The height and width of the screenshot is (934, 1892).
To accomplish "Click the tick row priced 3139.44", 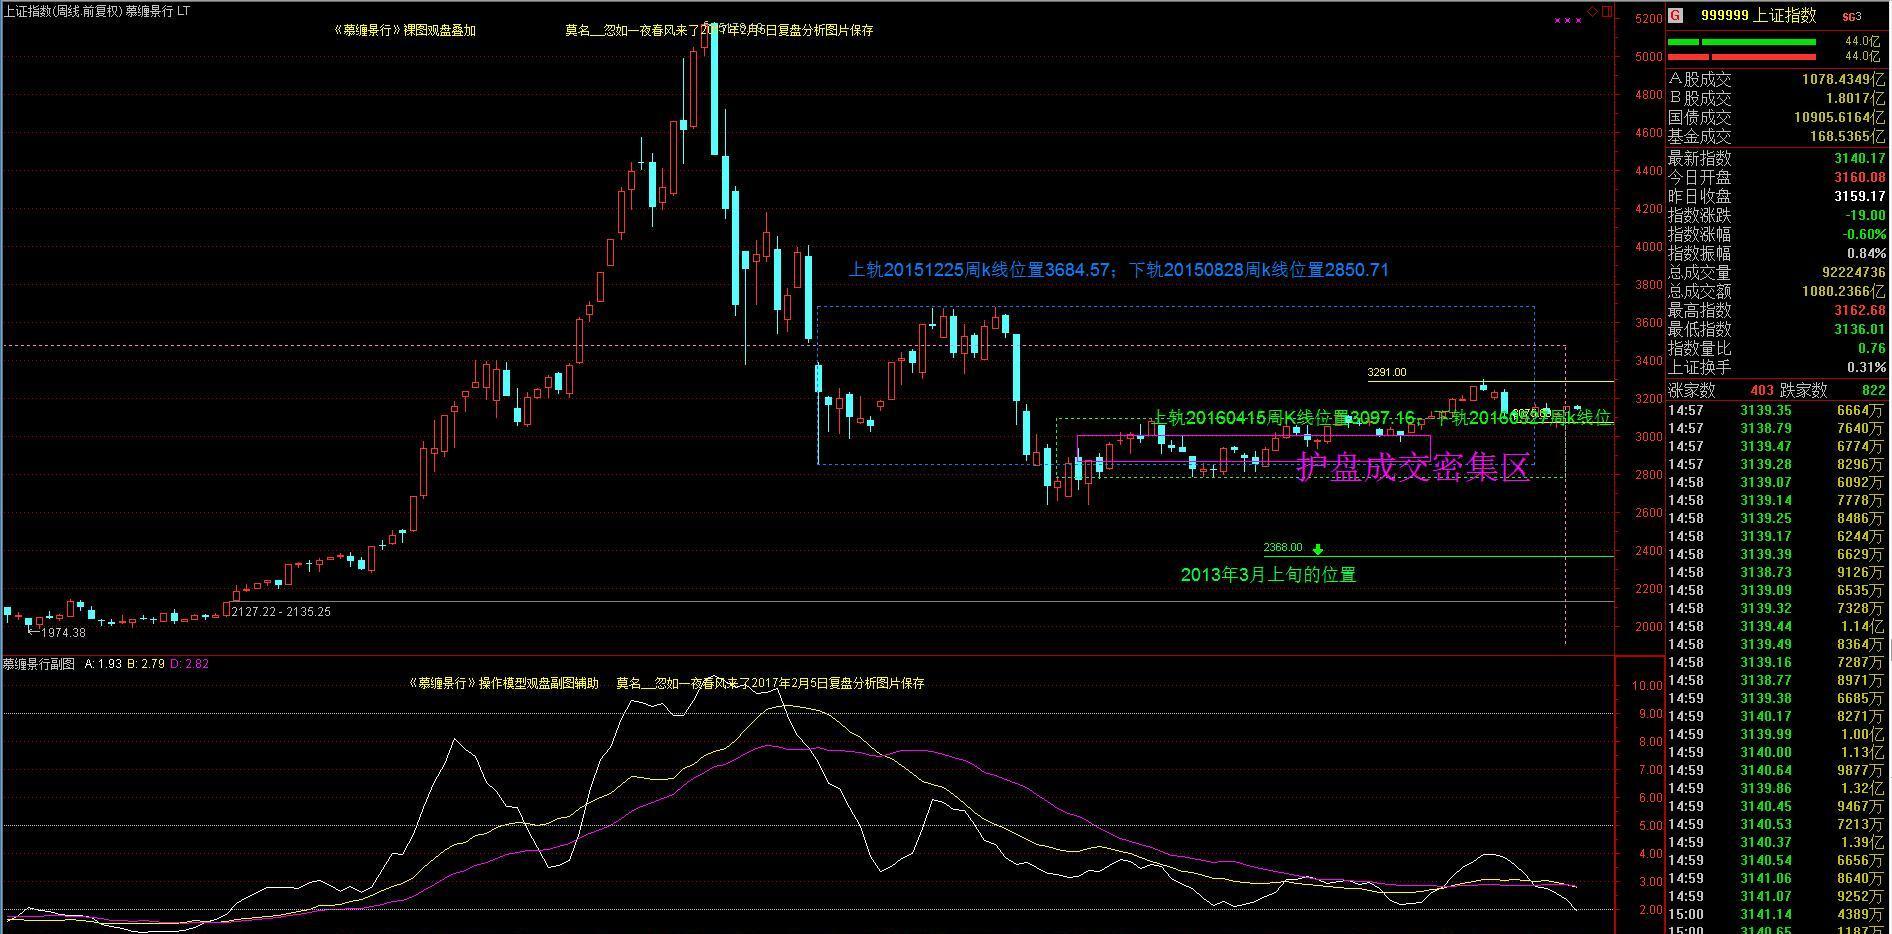I will click(1777, 626).
